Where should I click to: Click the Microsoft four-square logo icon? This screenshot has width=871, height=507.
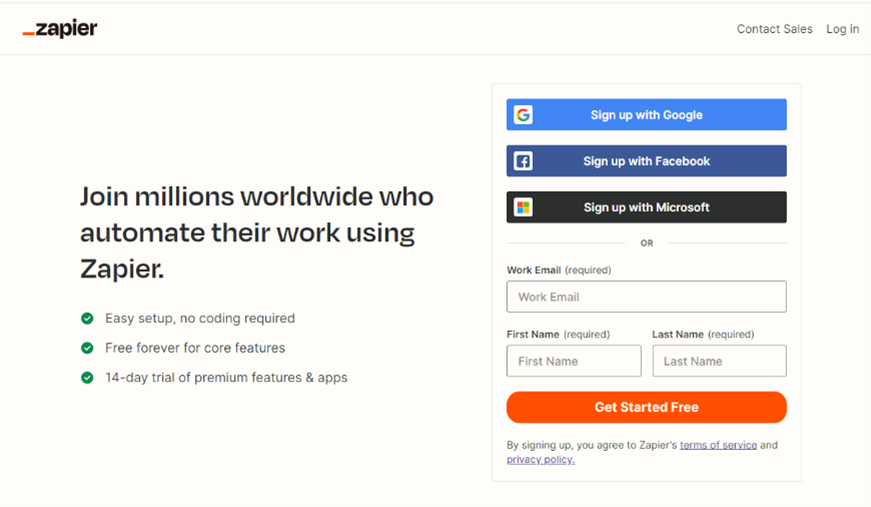point(523,207)
